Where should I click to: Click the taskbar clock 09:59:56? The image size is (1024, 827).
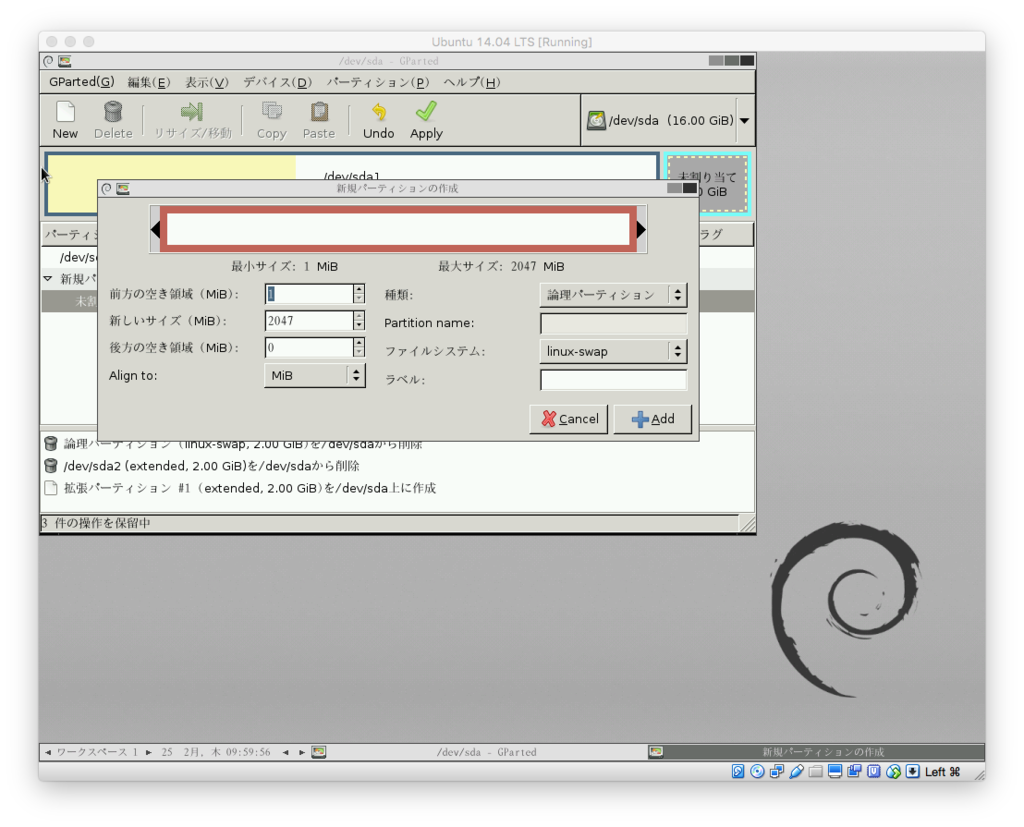tap(248, 753)
